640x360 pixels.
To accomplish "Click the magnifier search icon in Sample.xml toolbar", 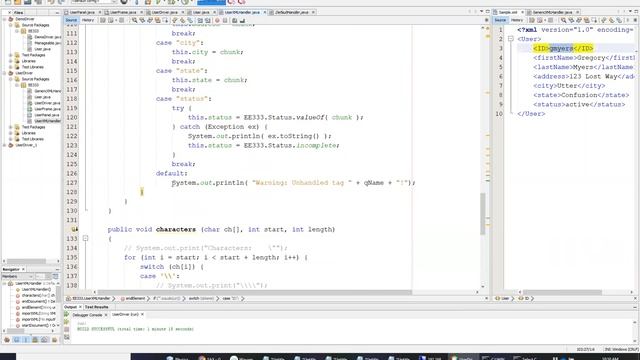I will point(564,20).
